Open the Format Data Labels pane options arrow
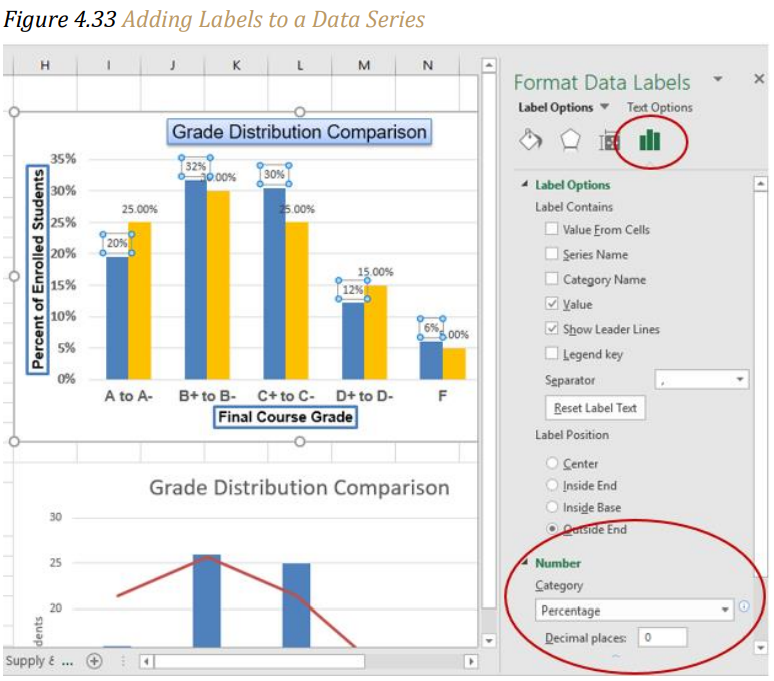774x681 pixels. coord(718,78)
